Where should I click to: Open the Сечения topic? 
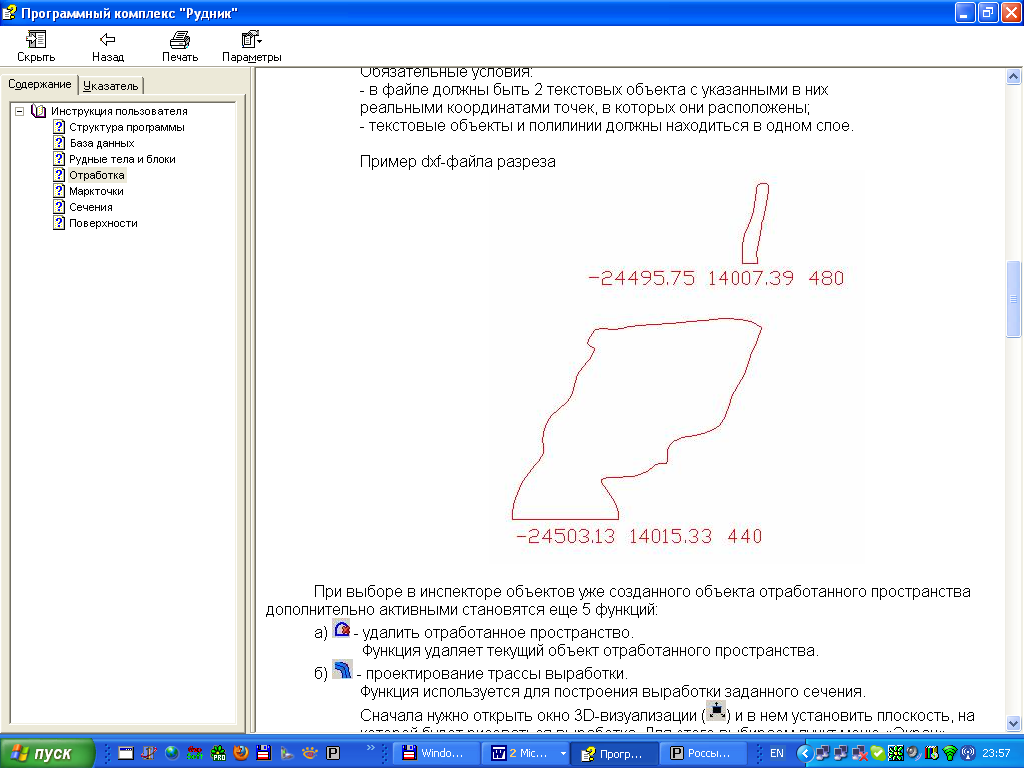coord(90,207)
